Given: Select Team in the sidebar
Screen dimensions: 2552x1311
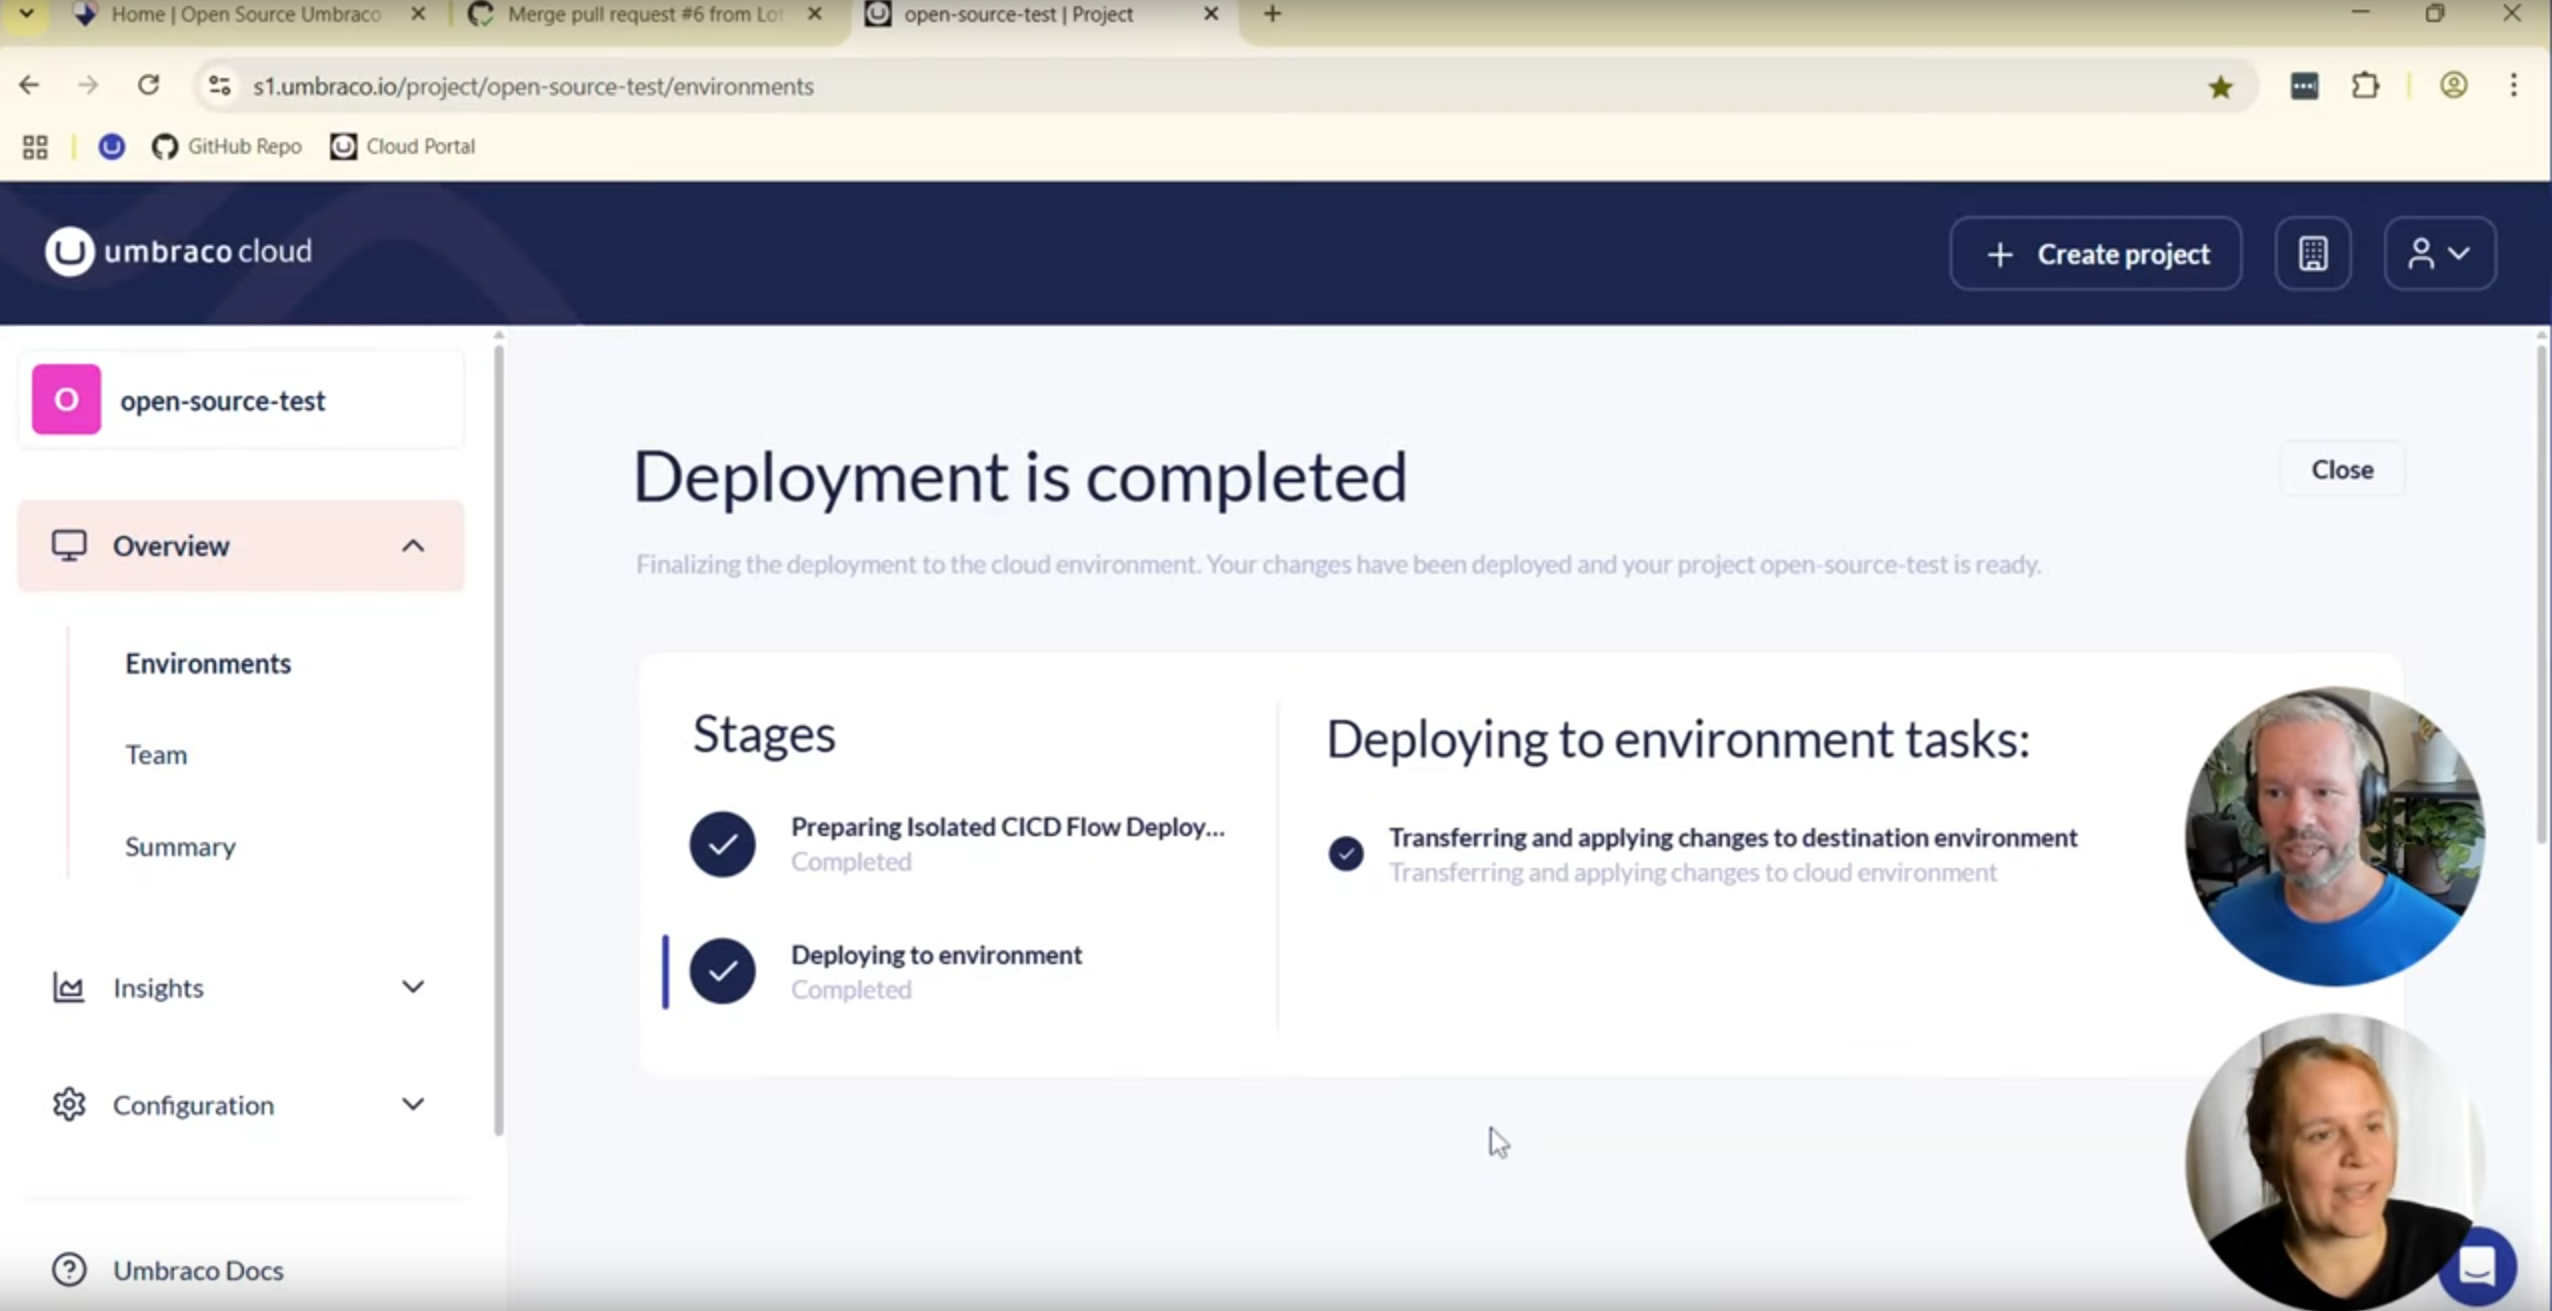Looking at the screenshot, I should tap(156, 755).
